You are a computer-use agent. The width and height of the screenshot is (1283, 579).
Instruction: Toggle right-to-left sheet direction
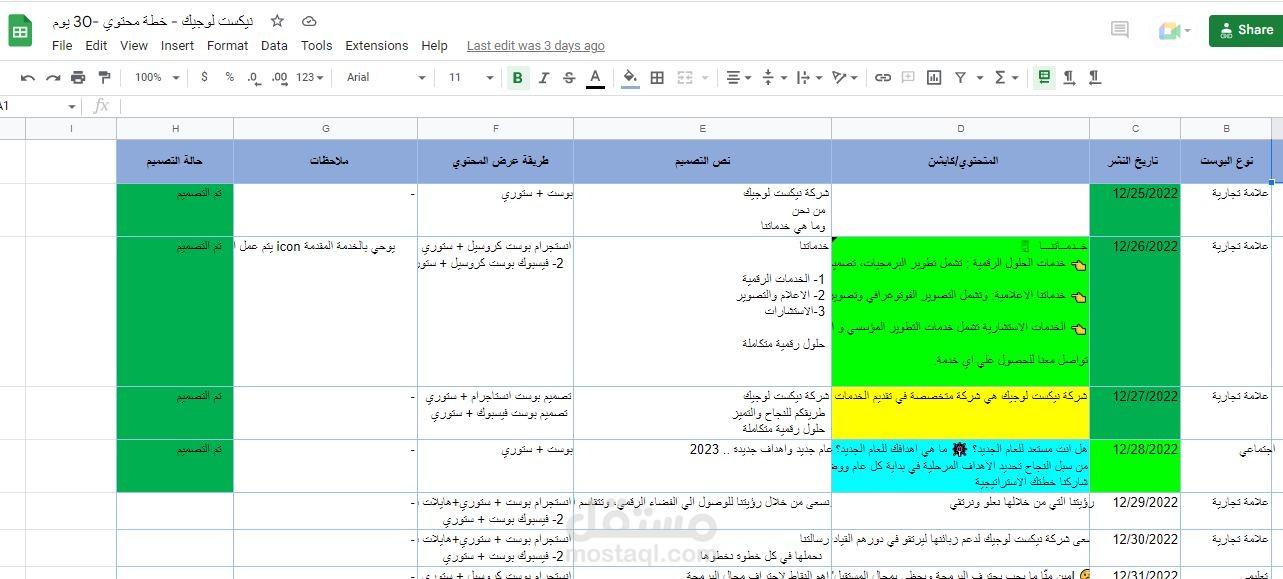point(1045,77)
